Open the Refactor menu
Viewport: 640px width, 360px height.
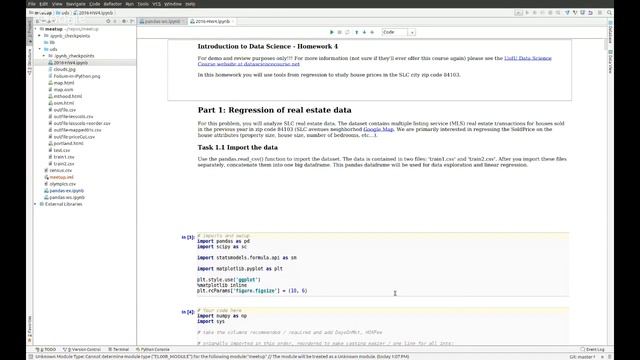click(x=113, y=4)
